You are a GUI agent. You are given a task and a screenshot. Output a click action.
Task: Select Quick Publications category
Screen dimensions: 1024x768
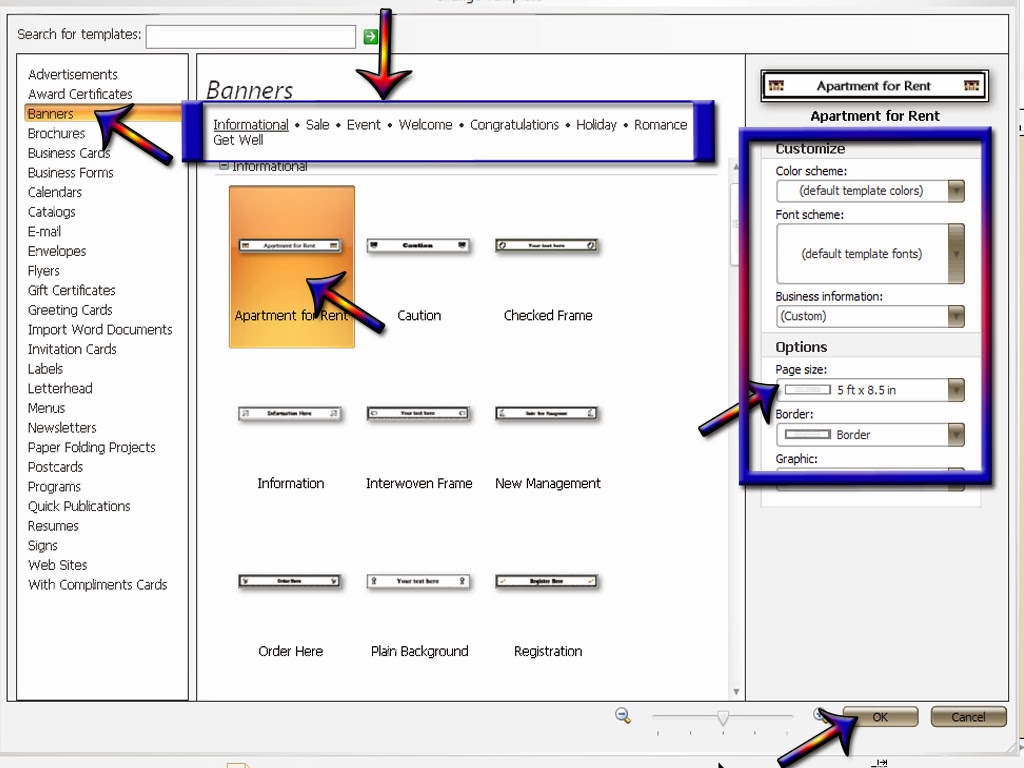pos(79,506)
